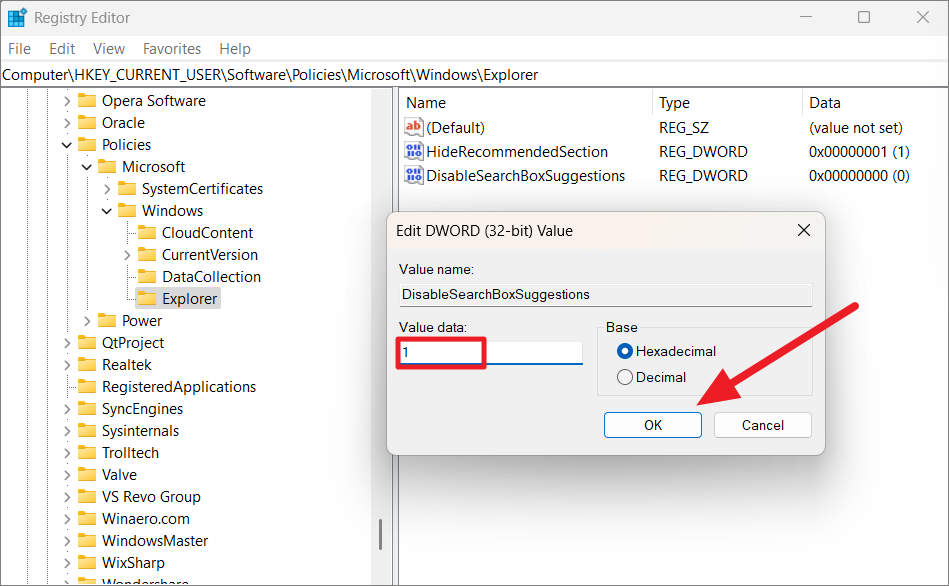Expand the Valve key

67,475
